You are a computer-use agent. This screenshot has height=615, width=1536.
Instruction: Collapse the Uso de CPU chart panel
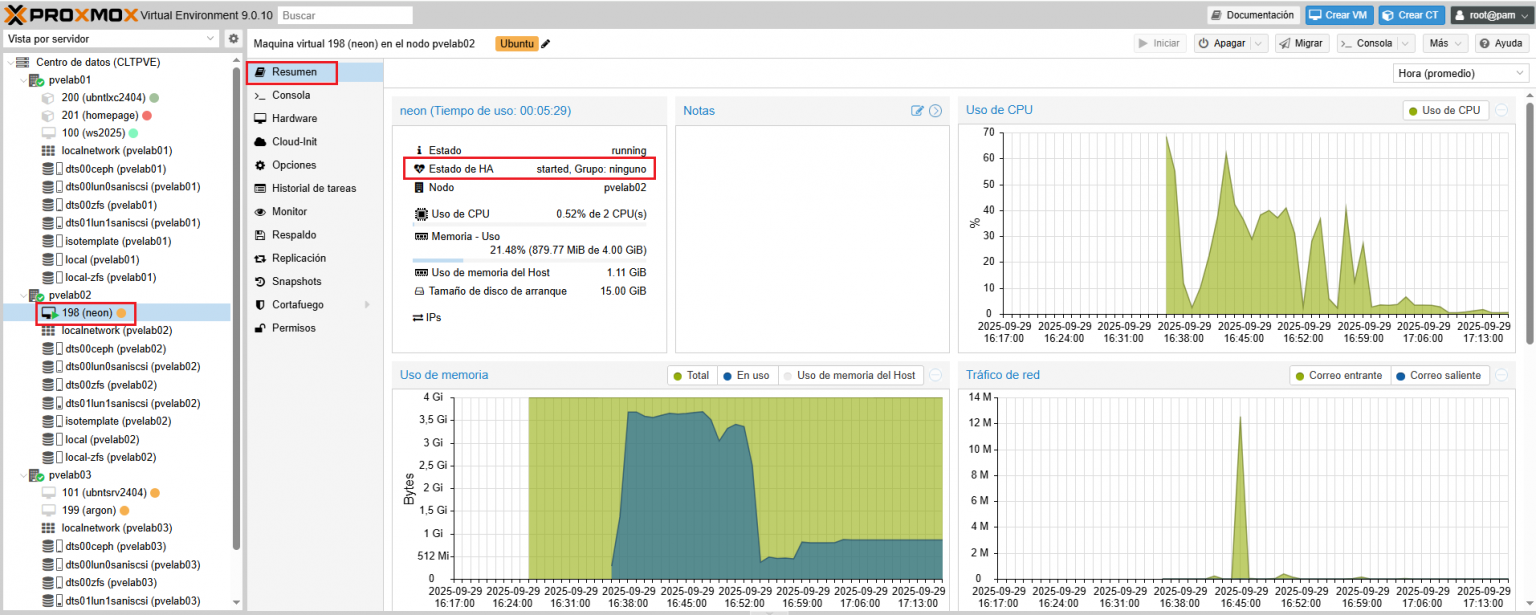click(x=1502, y=110)
